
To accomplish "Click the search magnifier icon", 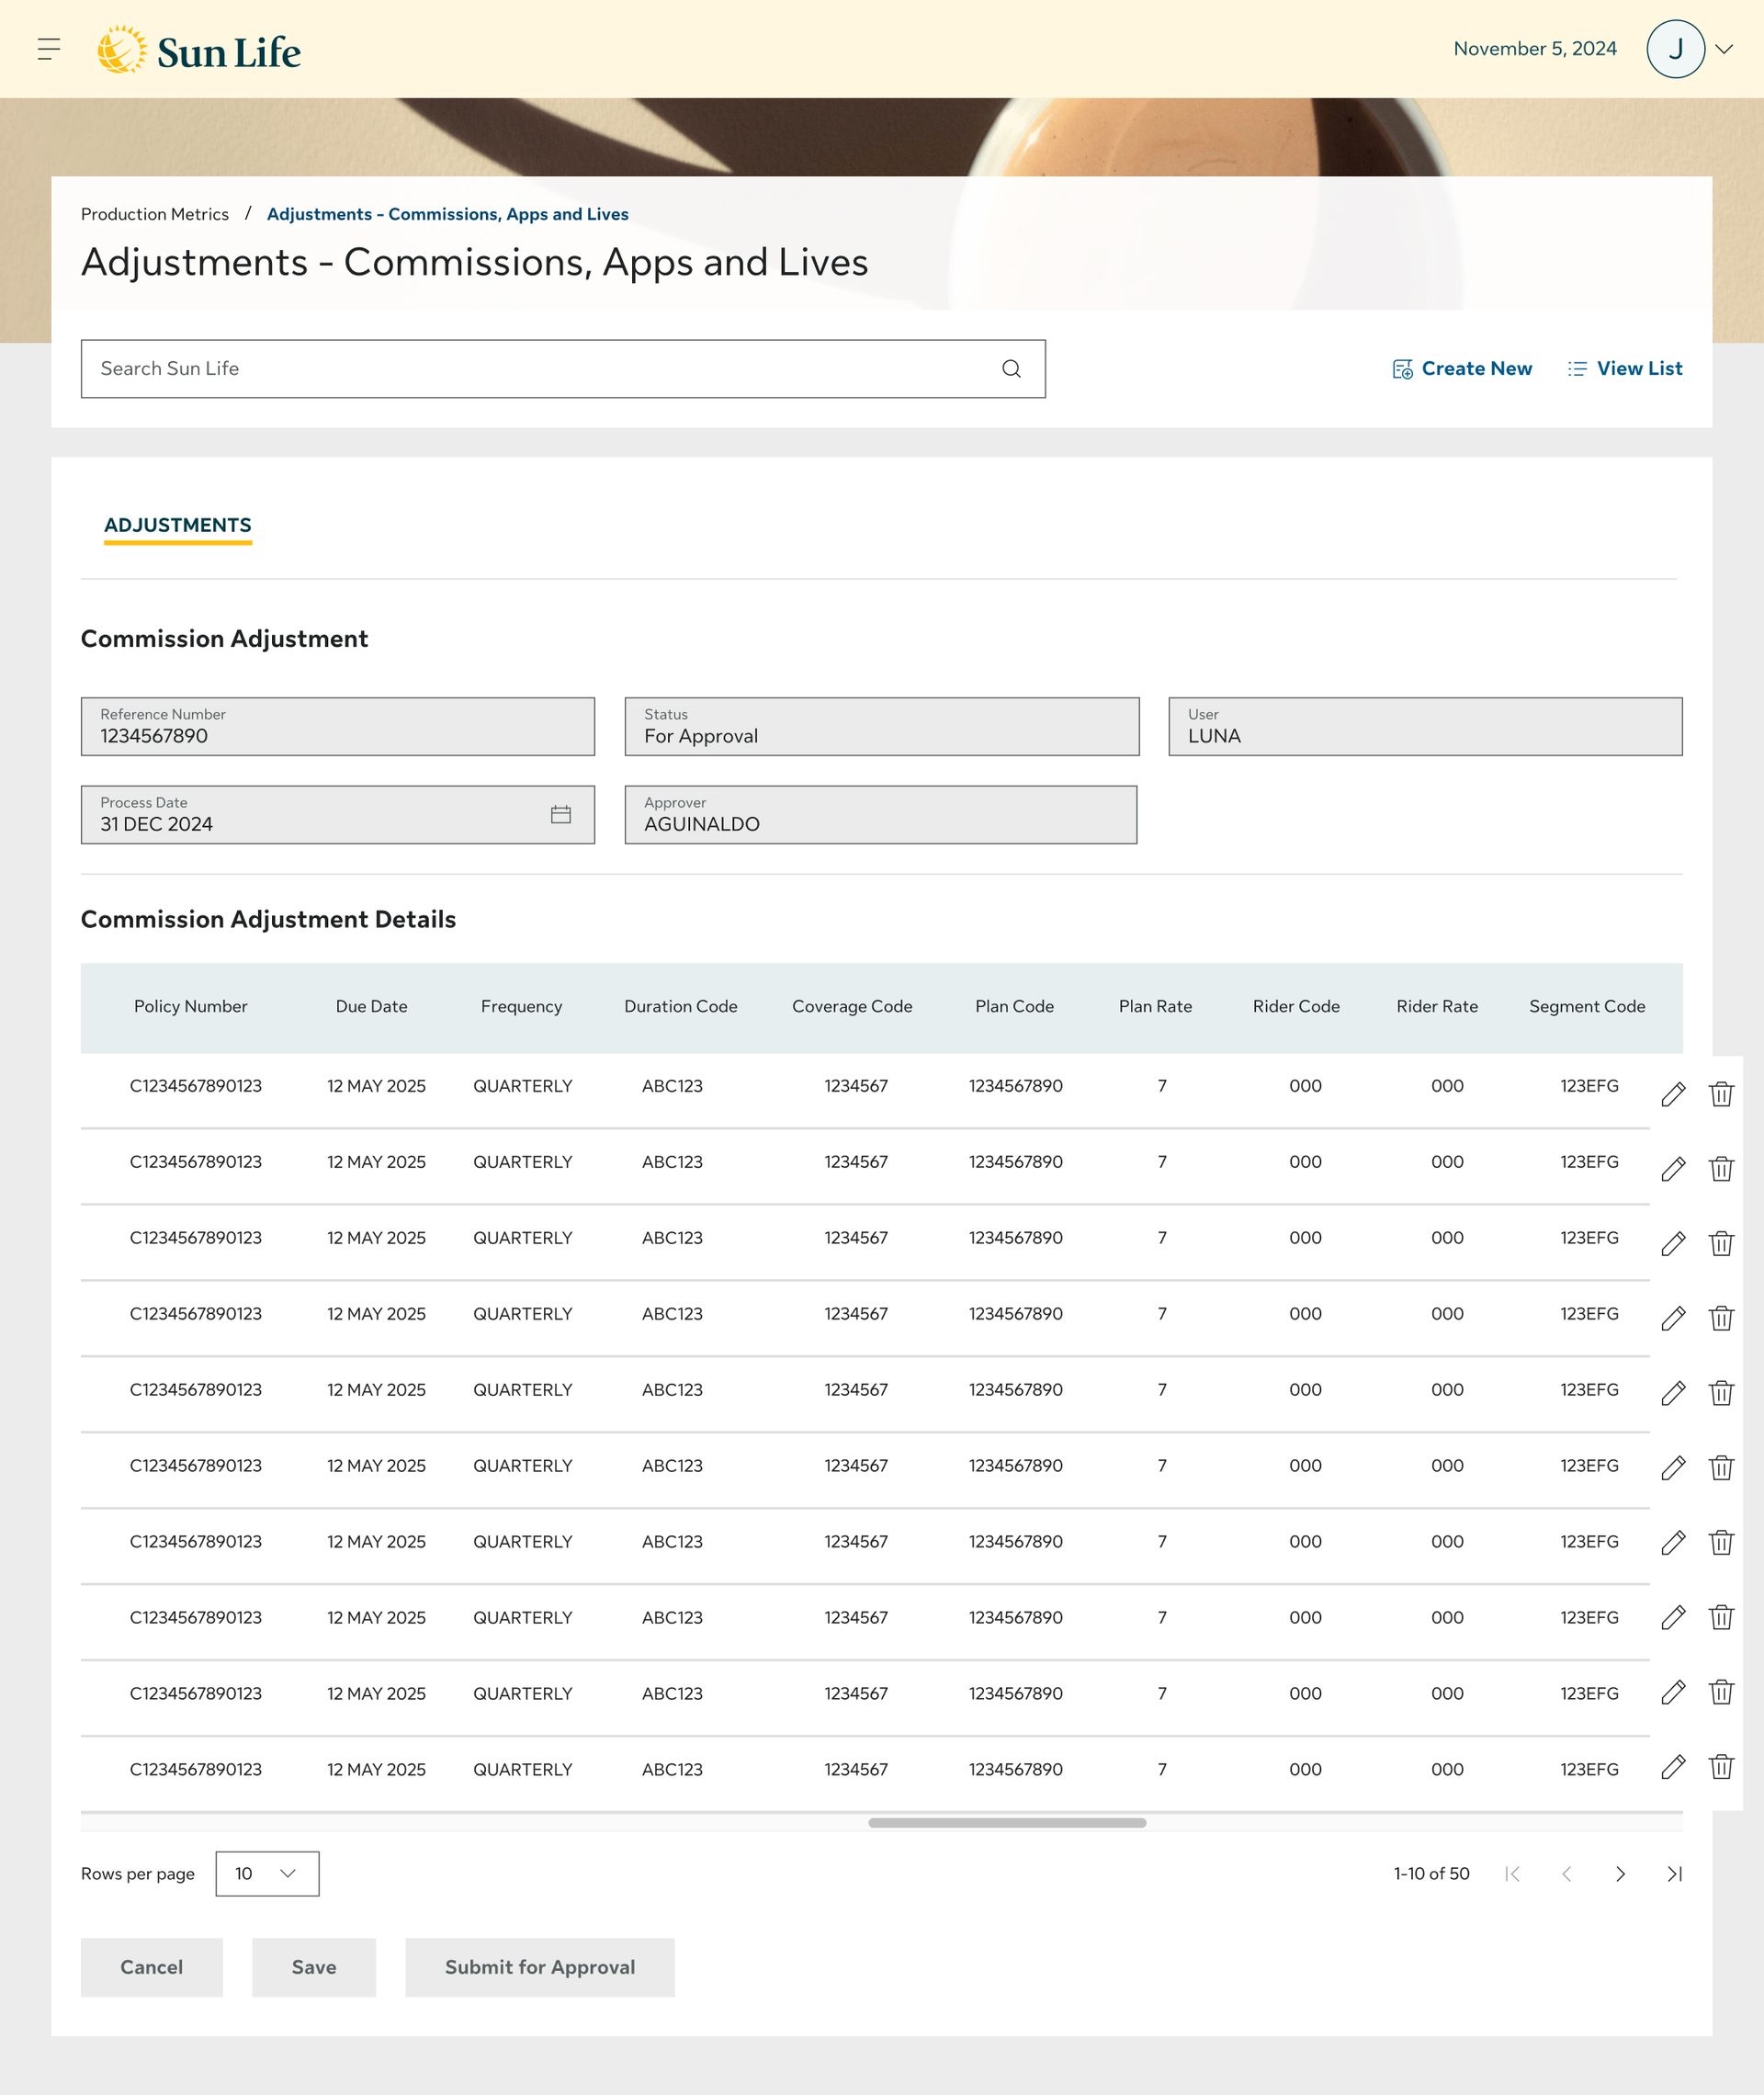I will pyautogui.click(x=1011, y=369).
